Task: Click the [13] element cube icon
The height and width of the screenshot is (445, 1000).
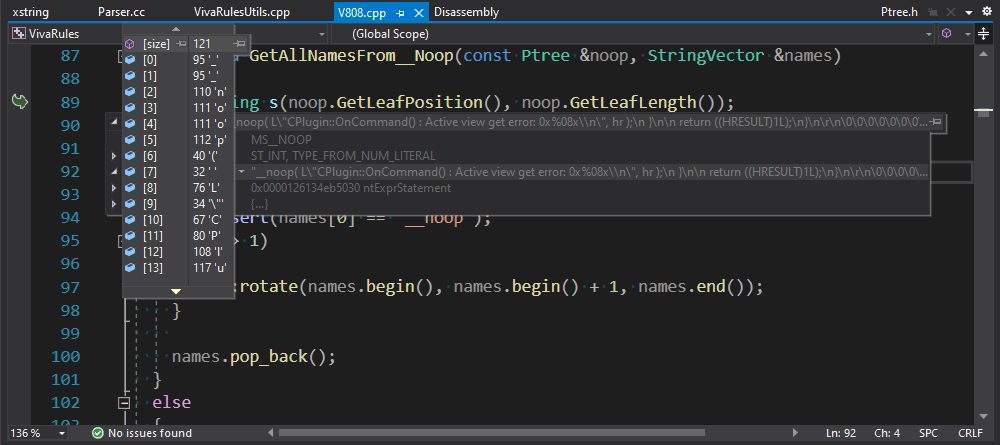Action: point(129,267)
